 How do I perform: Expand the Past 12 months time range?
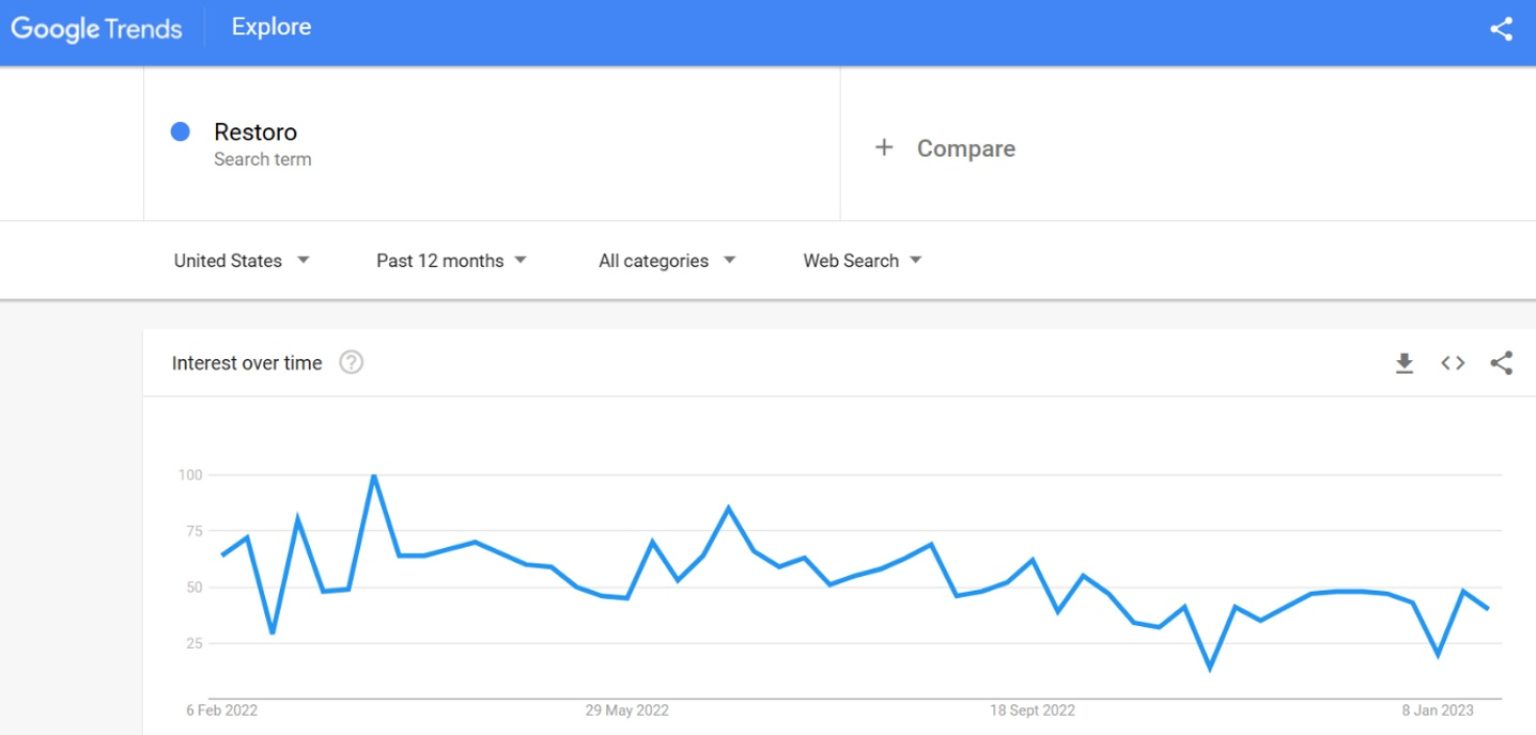coord(451,261)
